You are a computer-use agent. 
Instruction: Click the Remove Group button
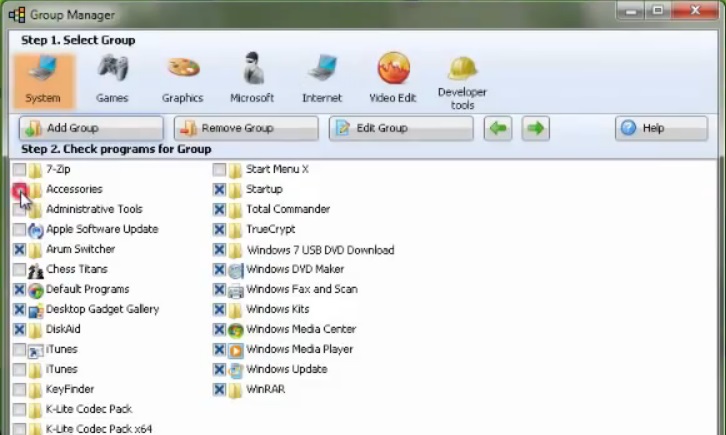pyautogui.click(x=246, y=128)
